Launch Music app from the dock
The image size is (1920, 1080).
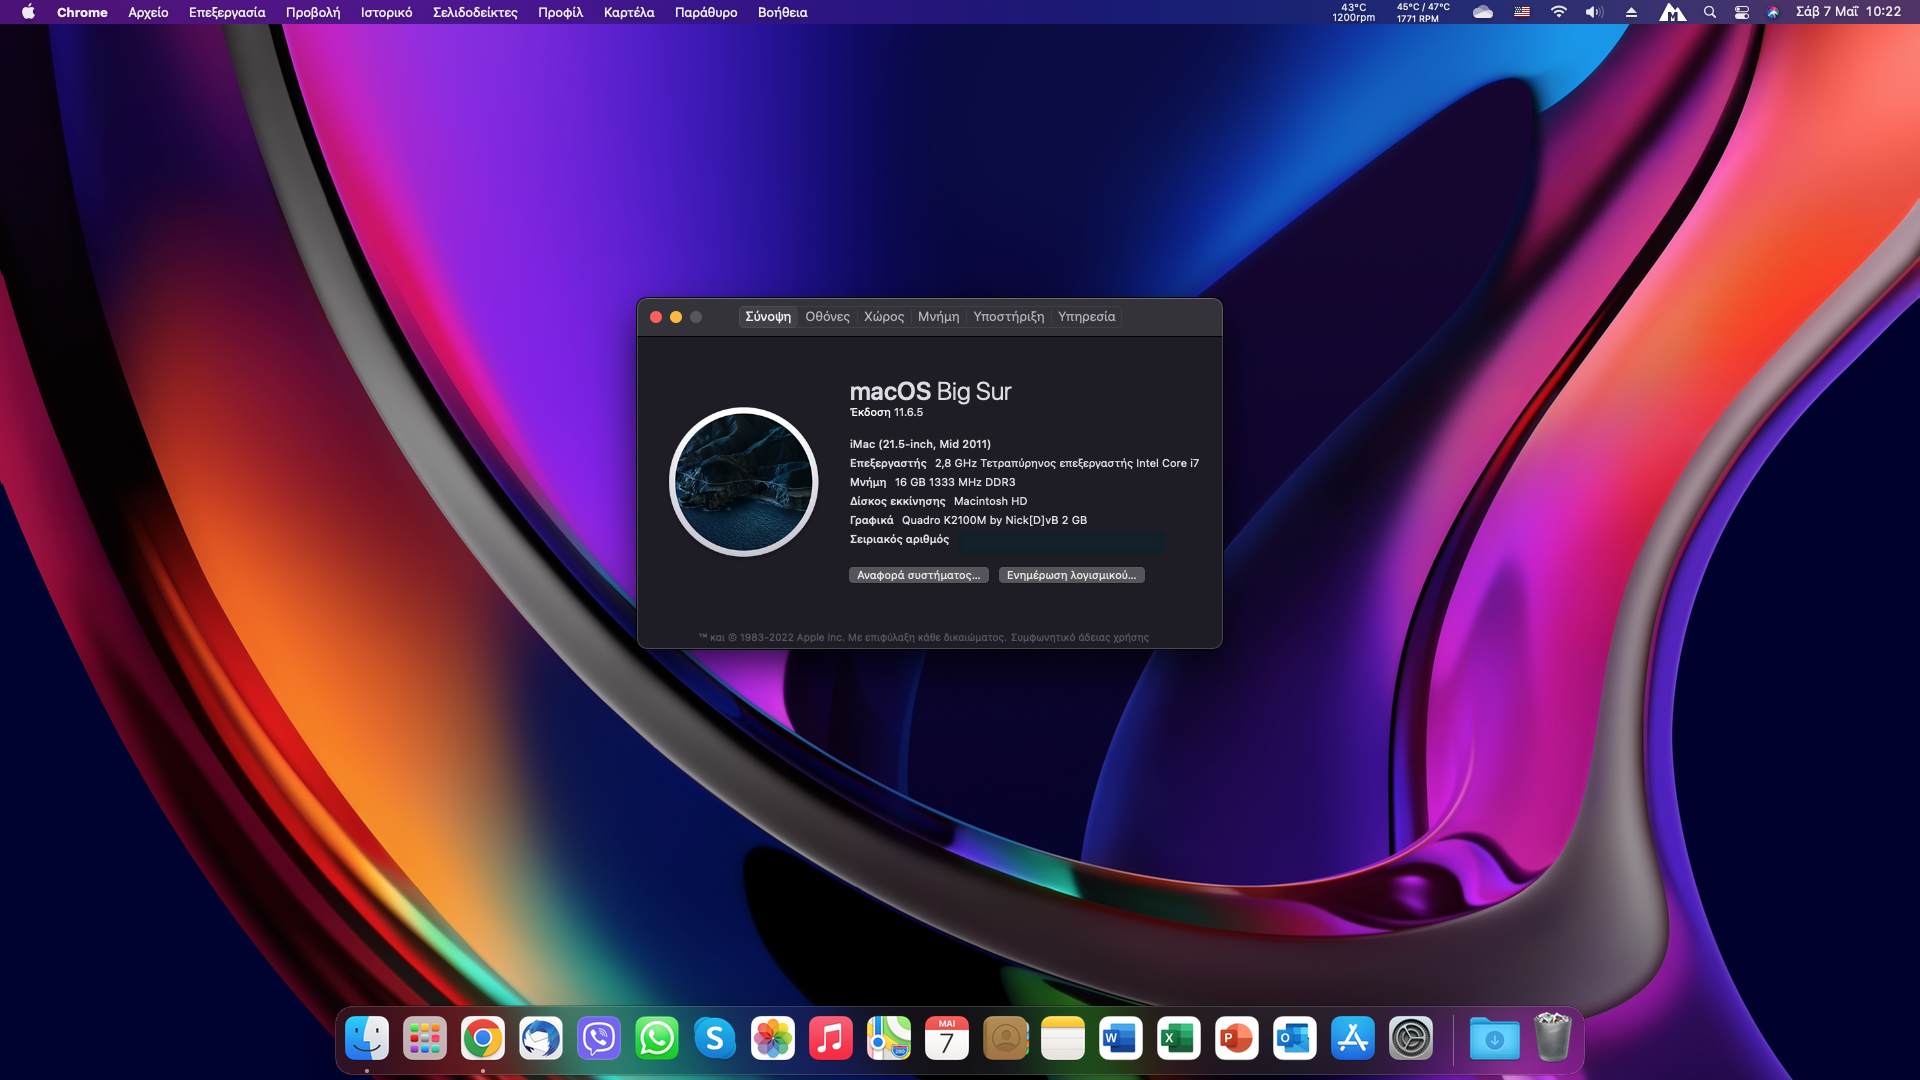click(x=831, y=1039)
